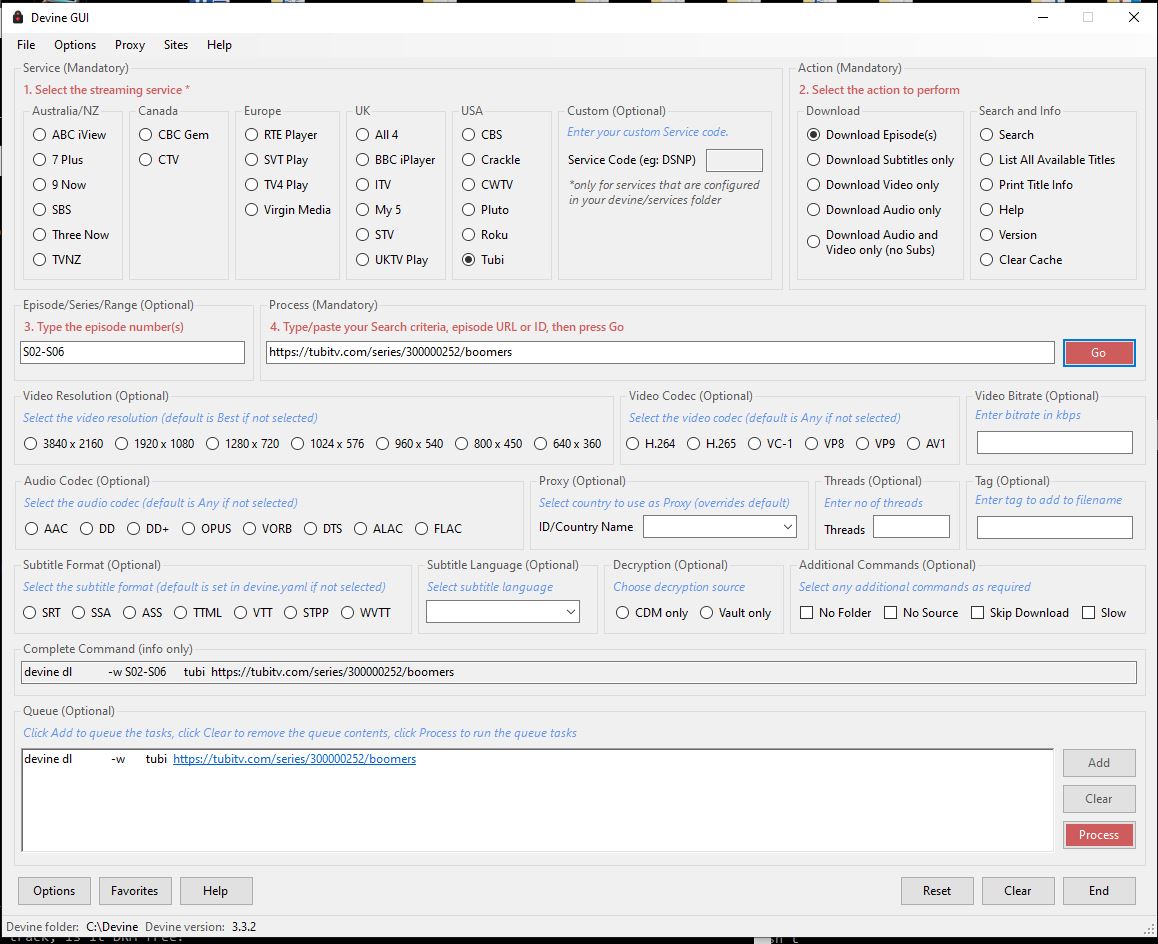Expand the Subtitle Language dropdown
The width and height of the screenshot is (1158, 944).
[503, 612]
